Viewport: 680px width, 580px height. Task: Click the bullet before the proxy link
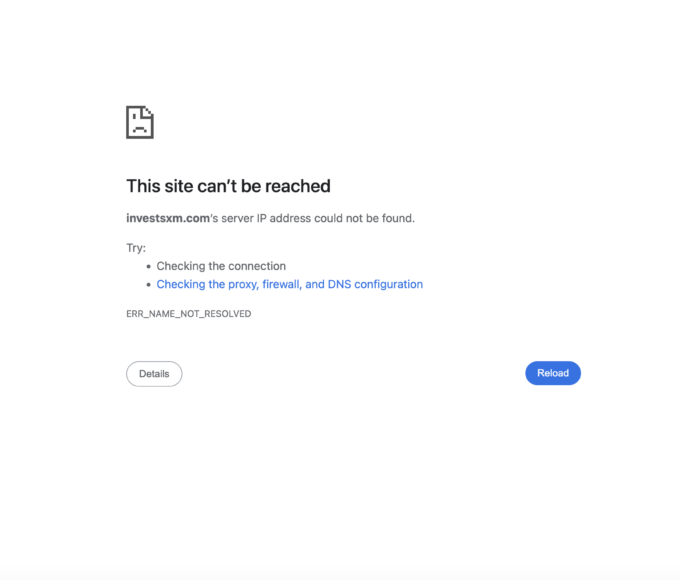coord(148,285)
